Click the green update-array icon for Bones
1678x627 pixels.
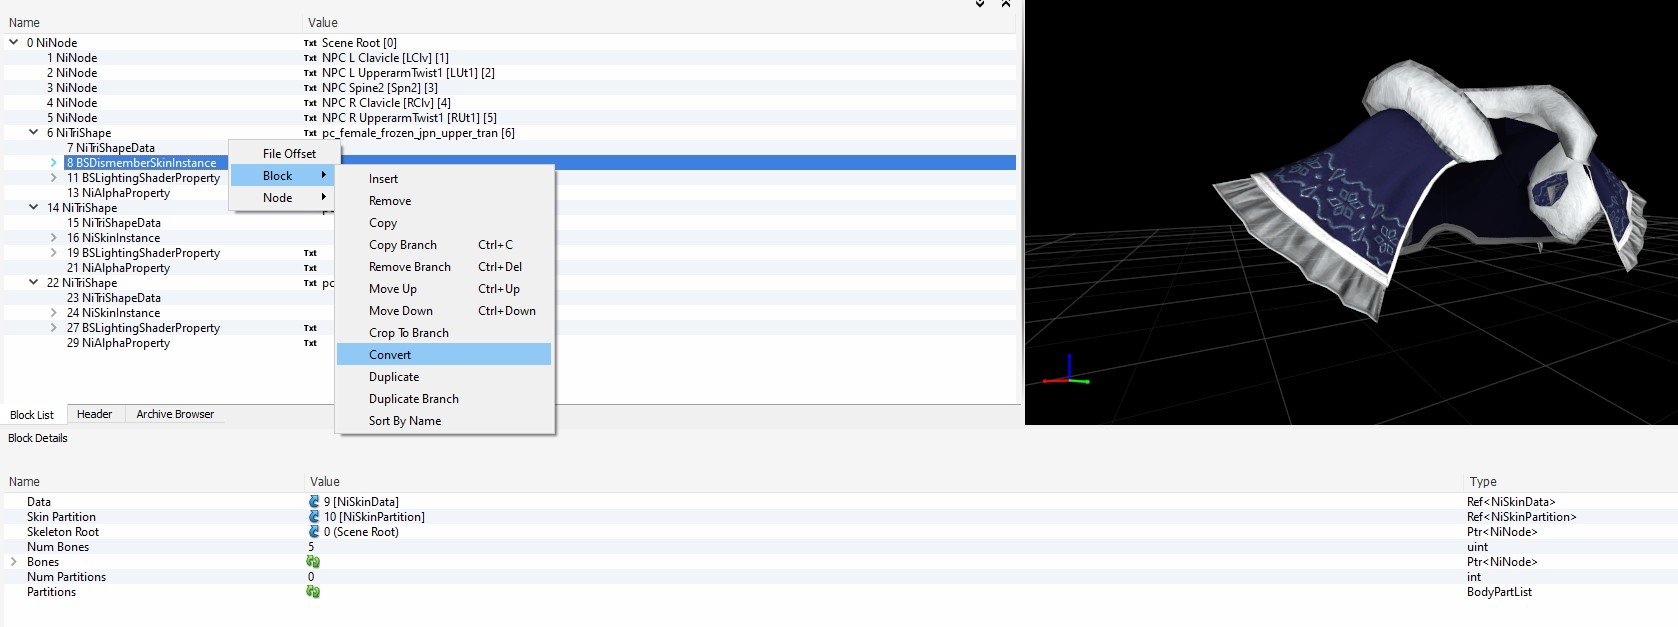tap(313, 562)
